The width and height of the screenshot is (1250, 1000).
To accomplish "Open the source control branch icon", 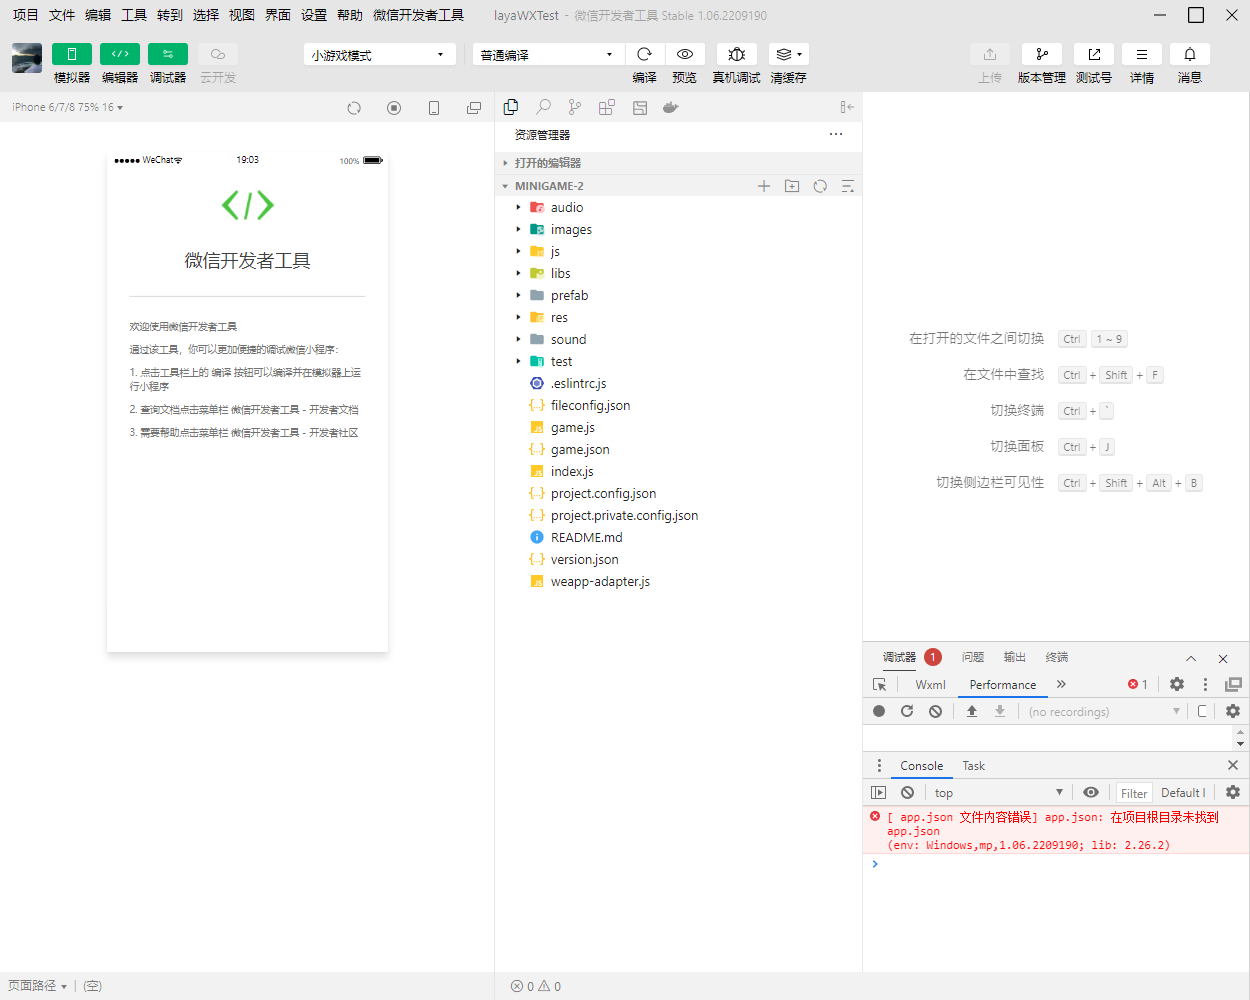I will click(x=575, y=107).
